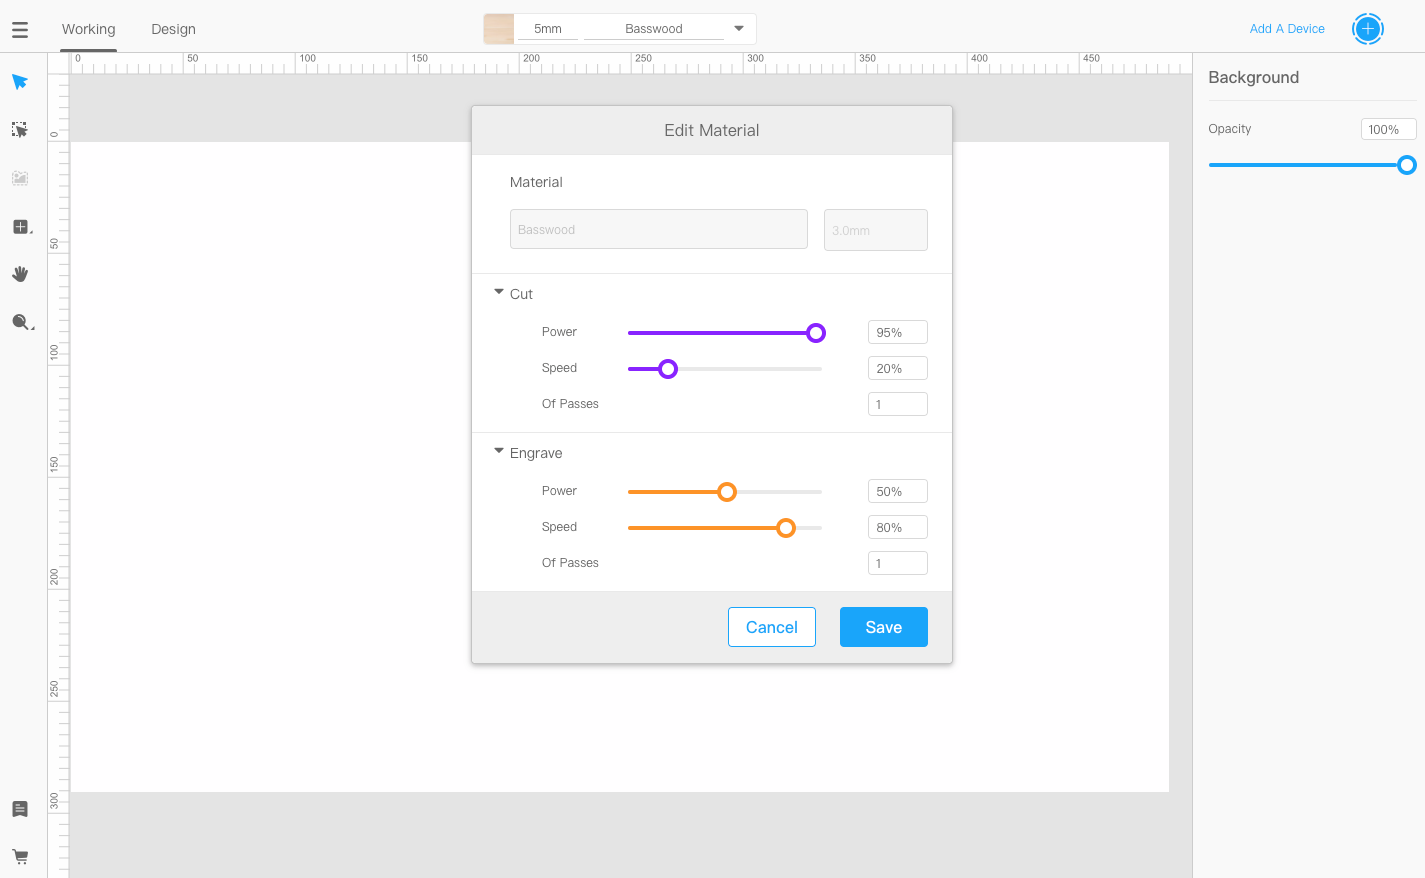
Task: Click the Basswood material name field
Action: click(659, 229)
